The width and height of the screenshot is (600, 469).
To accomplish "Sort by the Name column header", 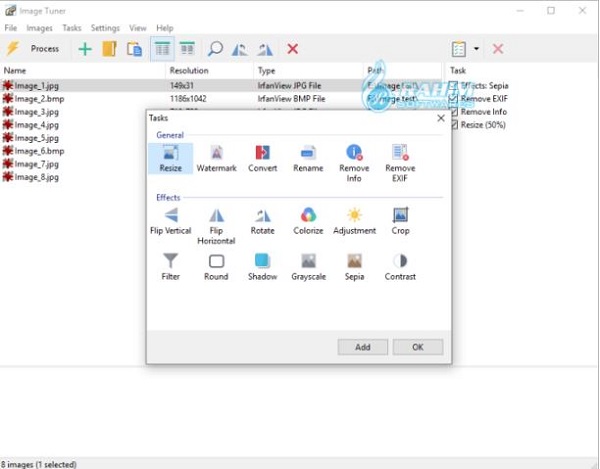I will tap(83, 71).
